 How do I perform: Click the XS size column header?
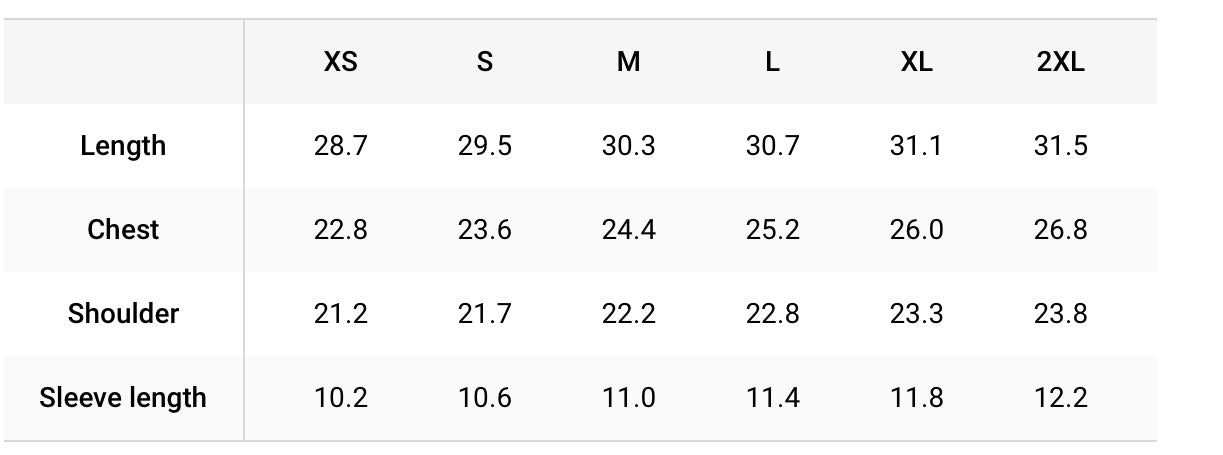tap(341, 62)
